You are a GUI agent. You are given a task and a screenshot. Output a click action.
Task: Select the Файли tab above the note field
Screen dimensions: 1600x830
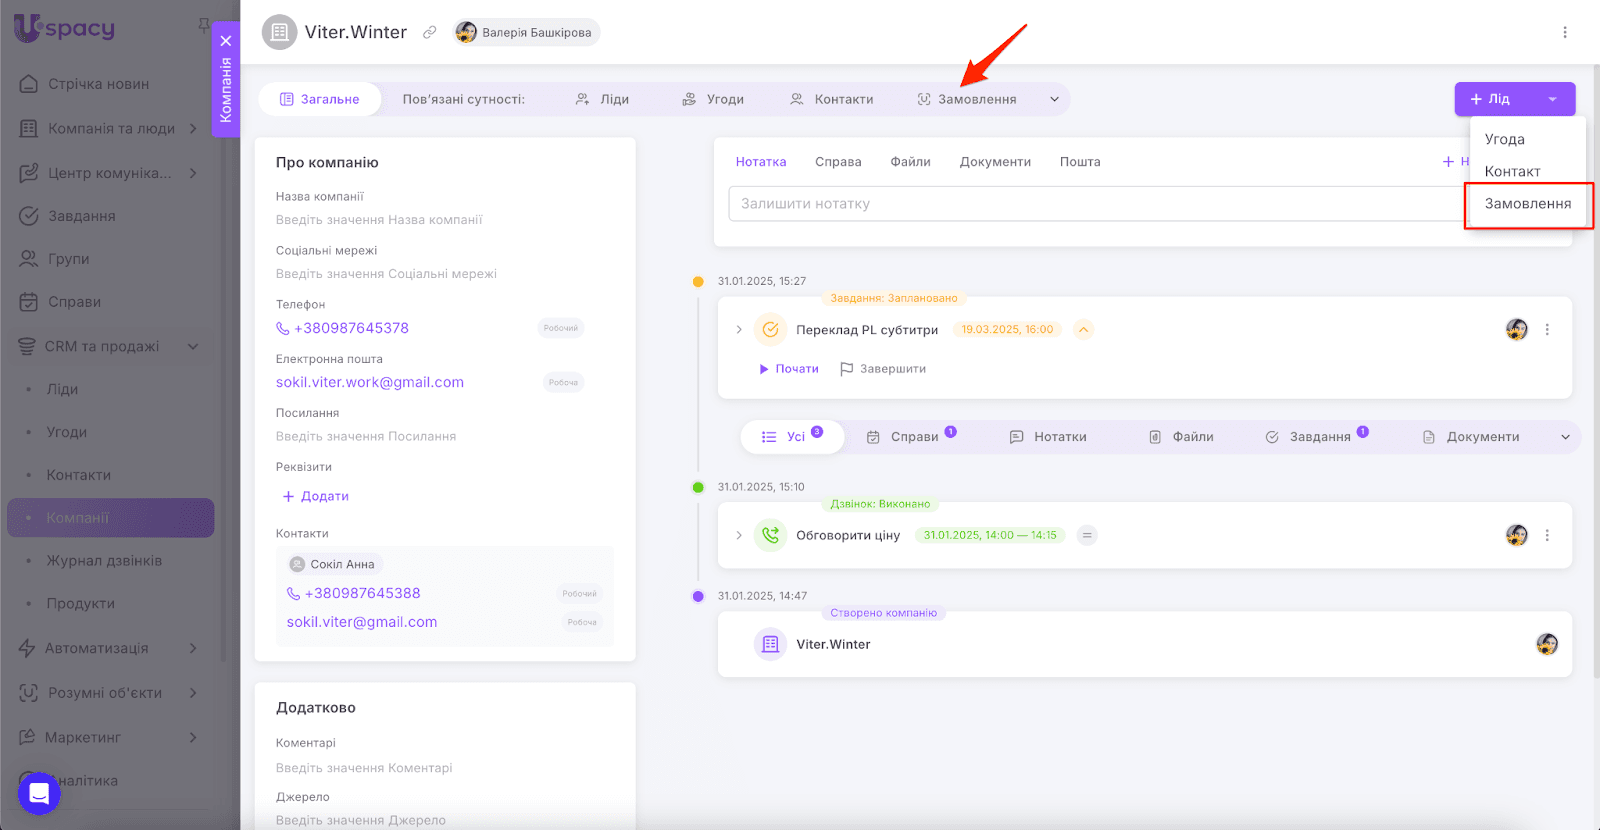pos(911,162)
